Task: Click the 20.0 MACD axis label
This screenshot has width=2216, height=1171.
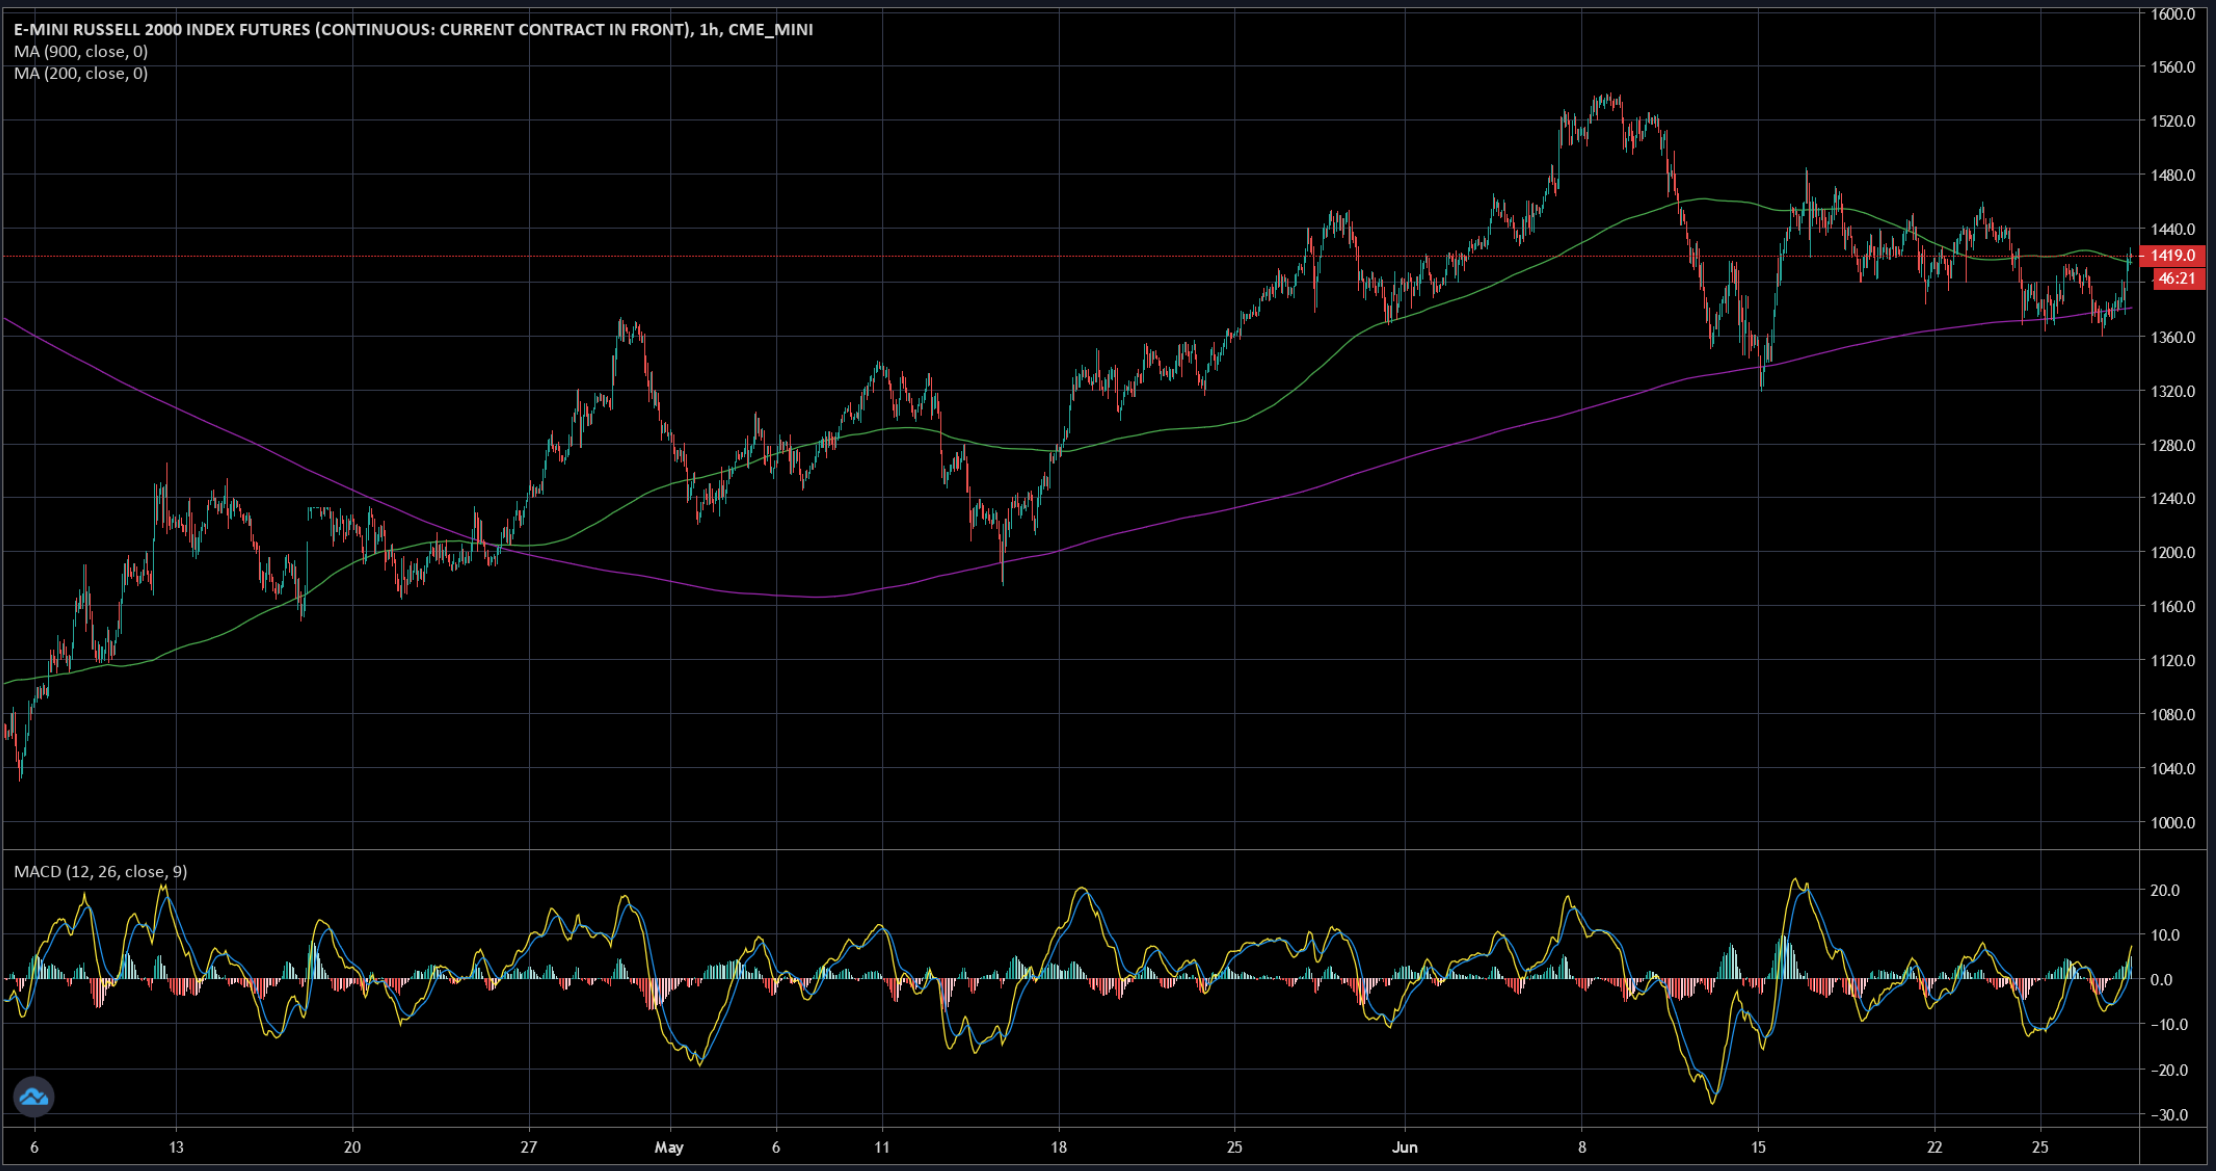Action: [x=2166, y=891]
